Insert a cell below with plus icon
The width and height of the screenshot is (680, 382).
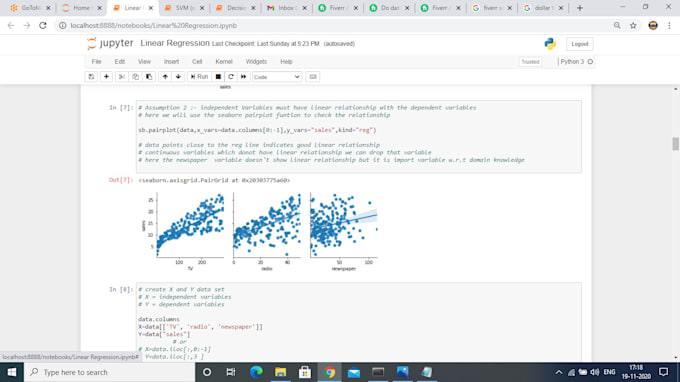coord(106,77)
